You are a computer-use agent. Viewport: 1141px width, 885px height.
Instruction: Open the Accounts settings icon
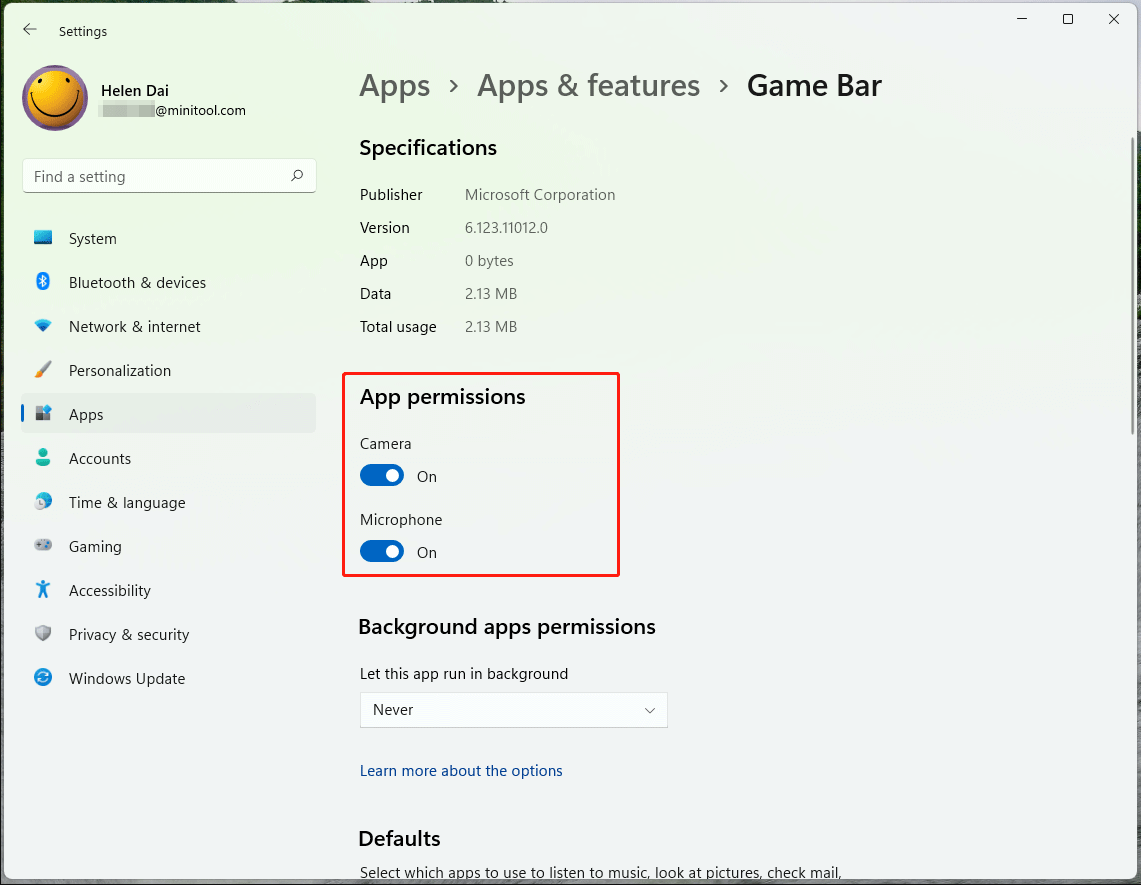click(x=43, y=458)
